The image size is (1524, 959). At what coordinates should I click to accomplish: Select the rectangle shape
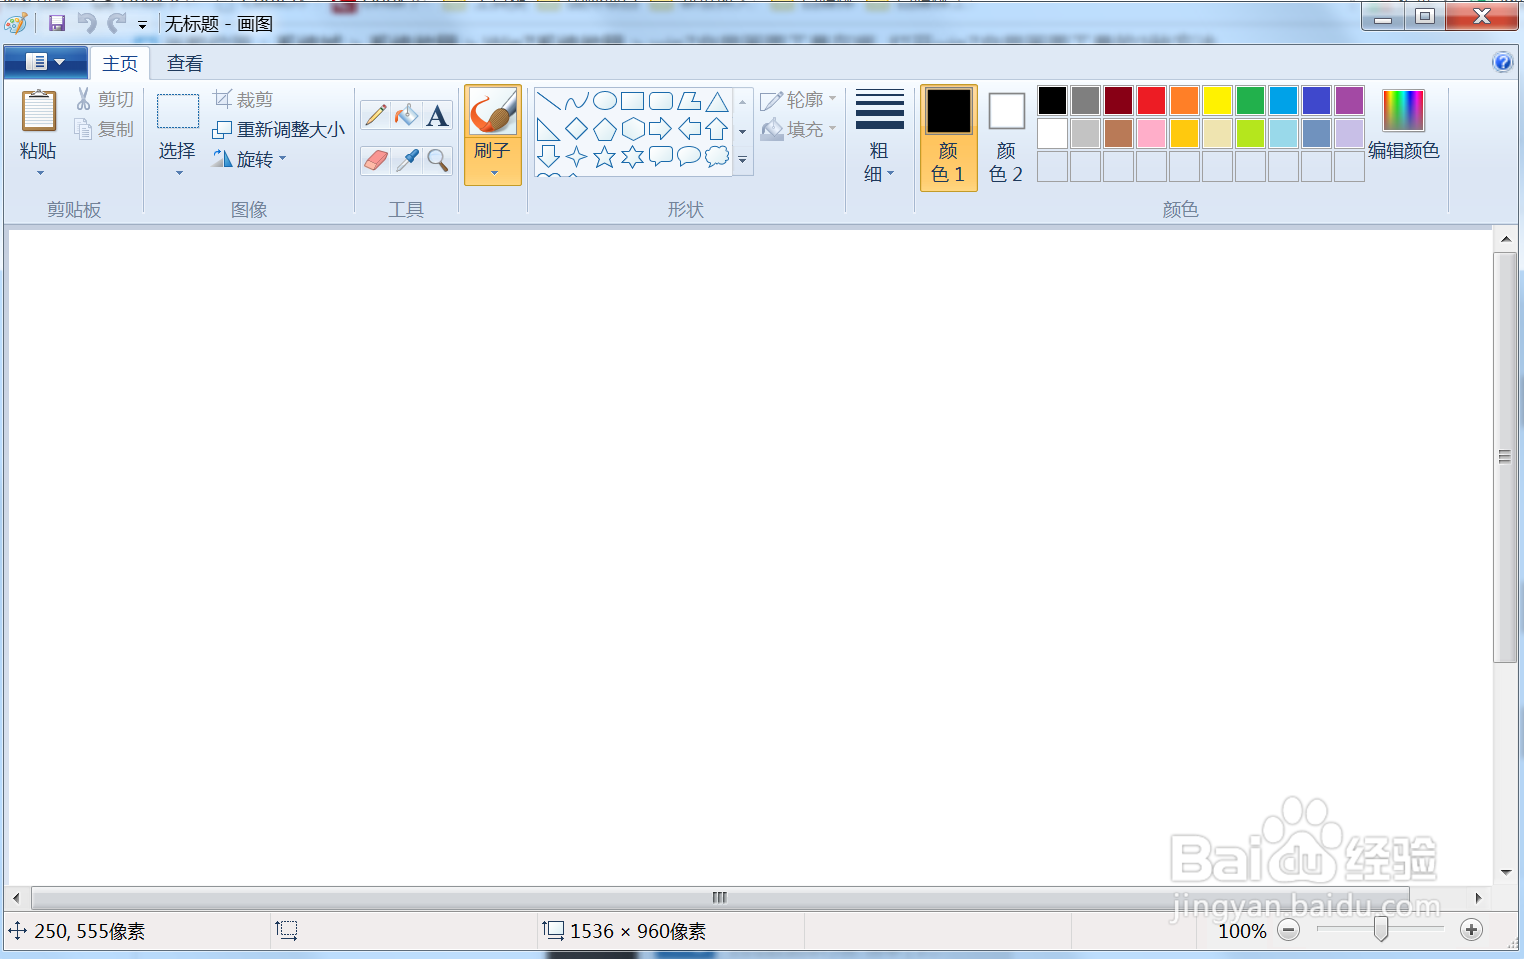(x=632, y=100)
